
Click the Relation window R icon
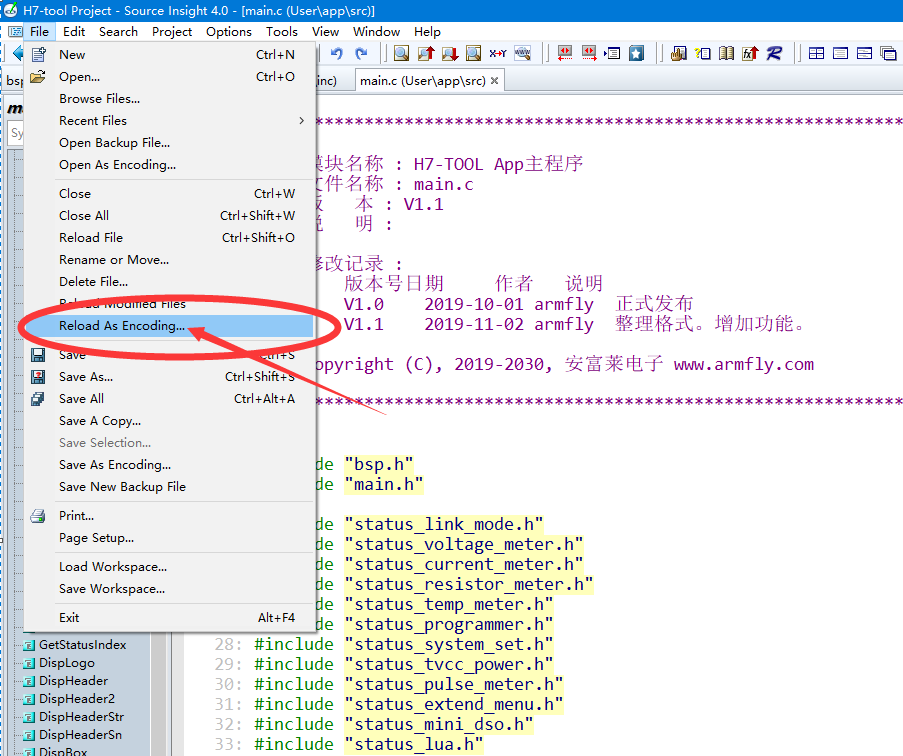tap(775, 54)
